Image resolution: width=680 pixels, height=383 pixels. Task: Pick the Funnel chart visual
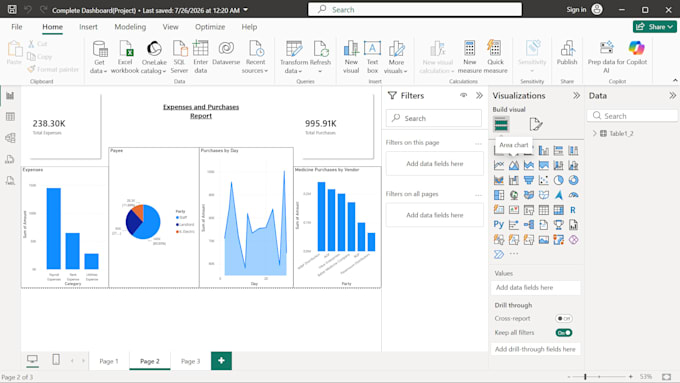click(x=529, y=180)
